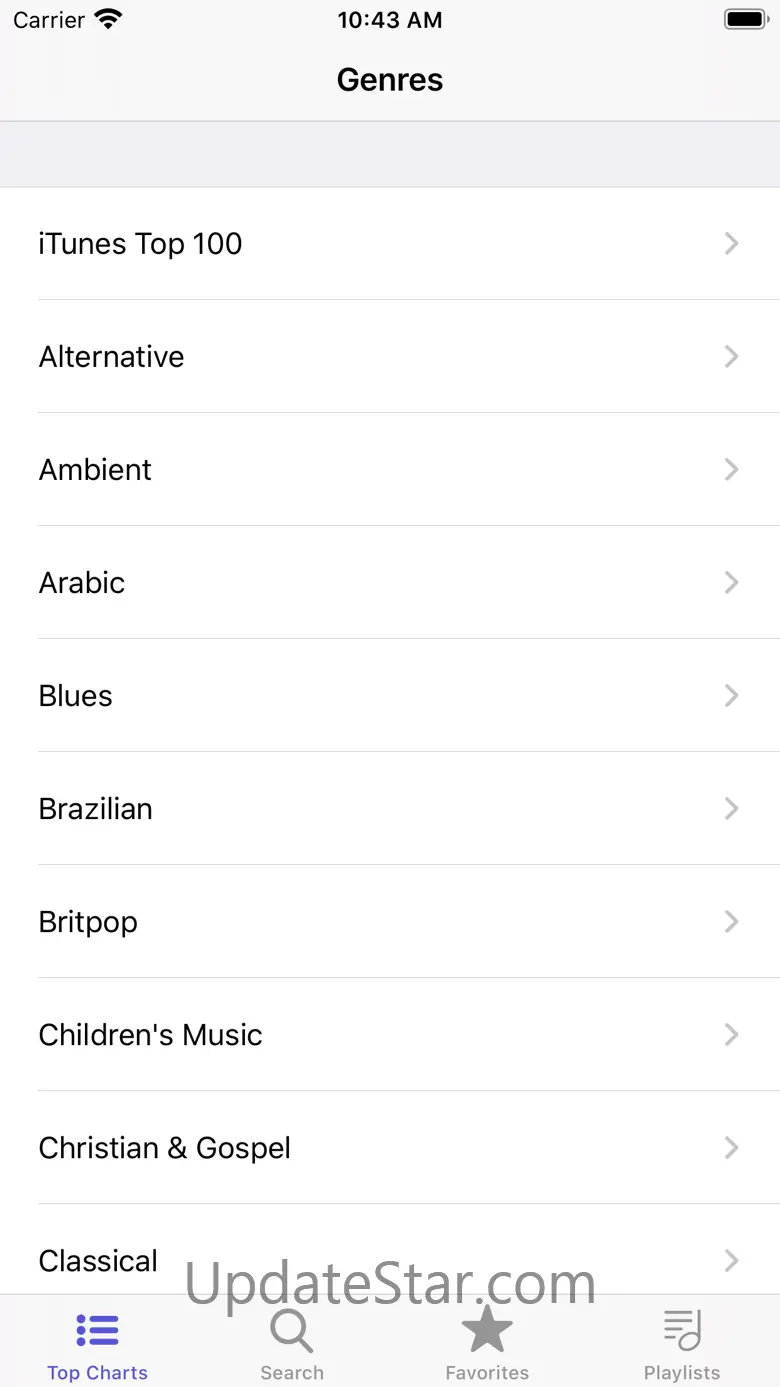The height and width of the screenshot is (1387, 780).
Task: Switch to the Playlists tab label
Action: tap(682, 1373)
